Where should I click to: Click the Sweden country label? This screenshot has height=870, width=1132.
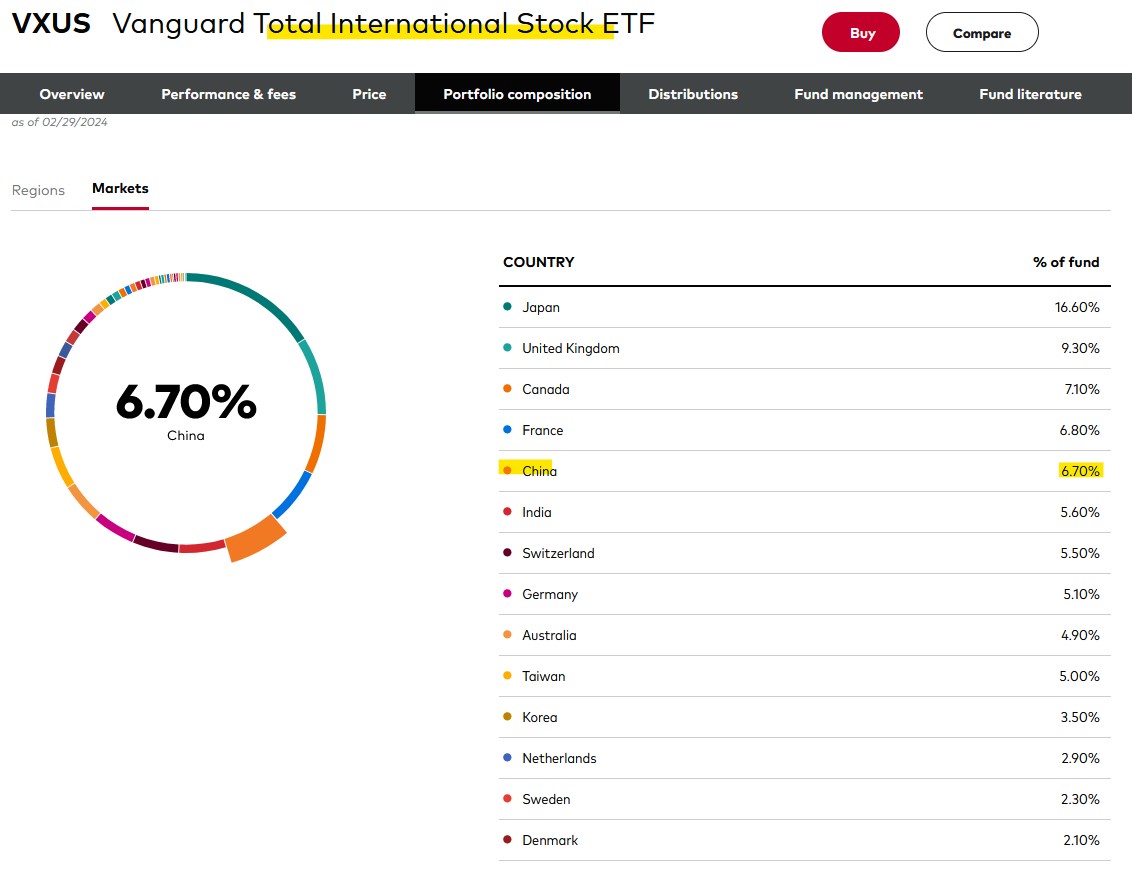point(546,799)
